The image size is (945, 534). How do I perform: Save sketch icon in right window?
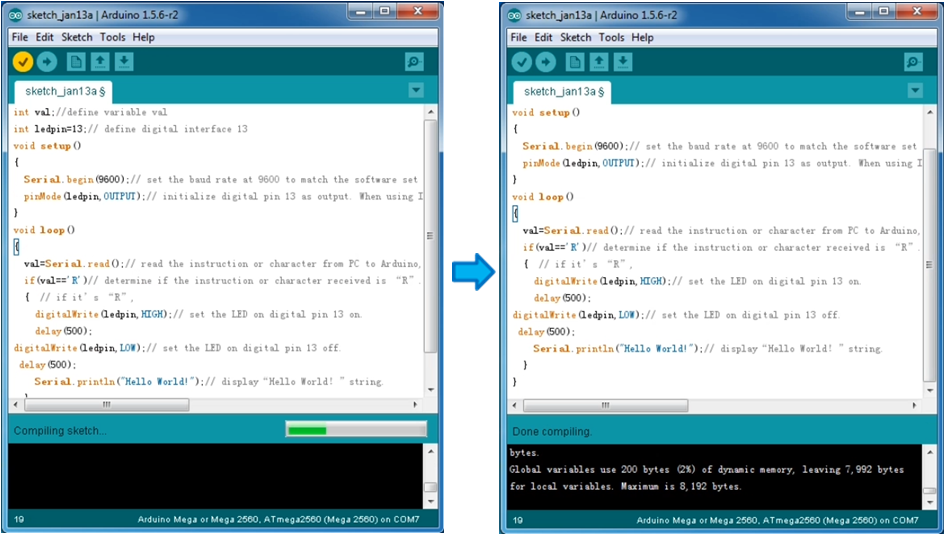(623, 61)
